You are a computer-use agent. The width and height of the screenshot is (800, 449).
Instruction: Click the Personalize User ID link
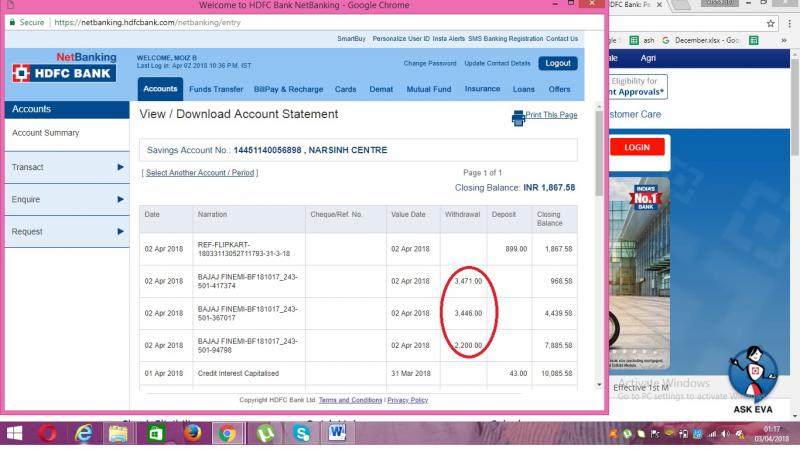pyautogui.click(x=401, y=39)
